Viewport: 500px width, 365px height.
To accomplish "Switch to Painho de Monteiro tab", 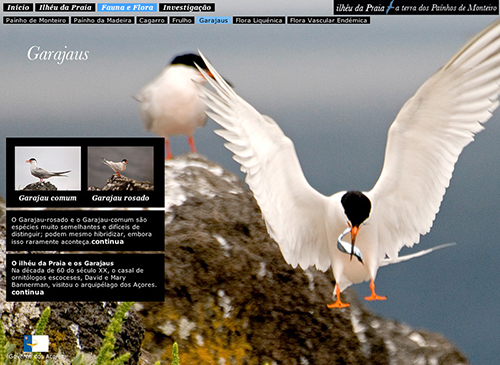I will click(x=36, y=20).
